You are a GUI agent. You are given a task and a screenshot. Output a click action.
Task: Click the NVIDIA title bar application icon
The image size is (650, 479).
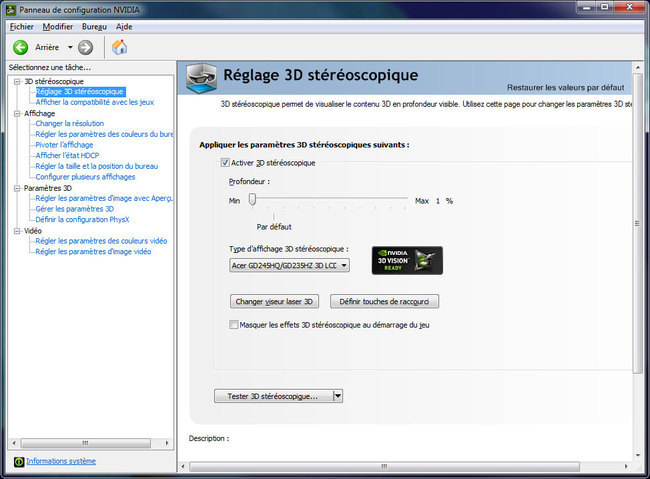11,9
